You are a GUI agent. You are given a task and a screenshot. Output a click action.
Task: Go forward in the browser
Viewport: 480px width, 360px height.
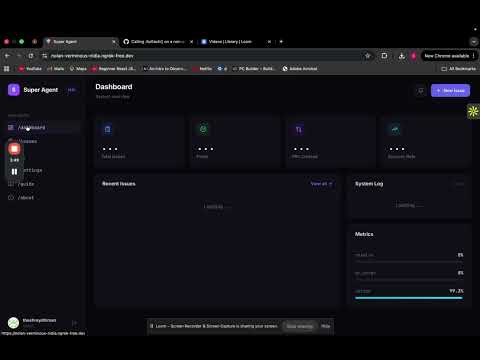(19, 56)
